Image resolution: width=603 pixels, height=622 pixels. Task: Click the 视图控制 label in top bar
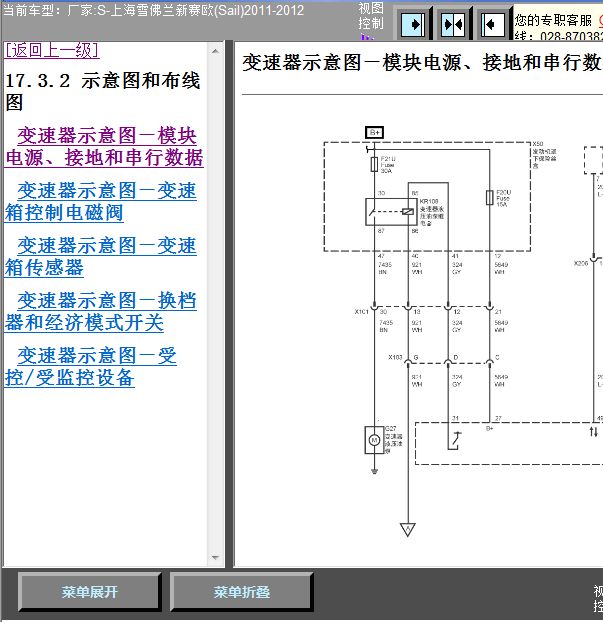(x=371, y=16)
